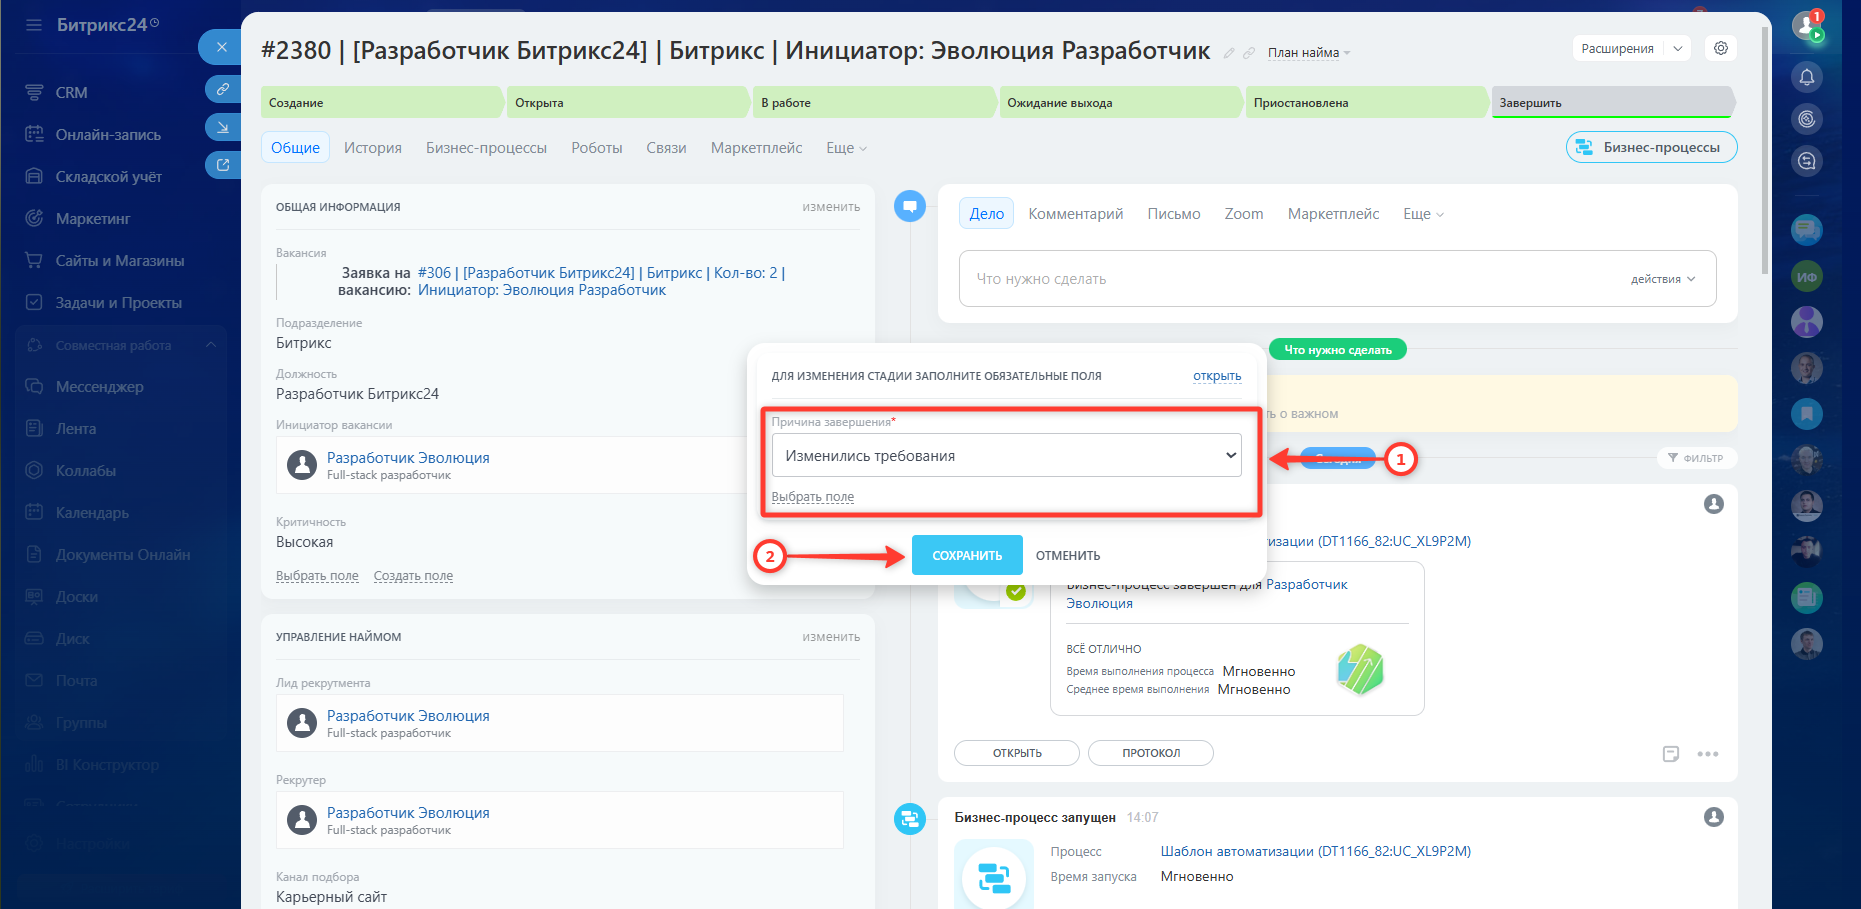Switch to Бизнес-процессы tab
The image size is (1861, 909).
(x=486, y=148)
